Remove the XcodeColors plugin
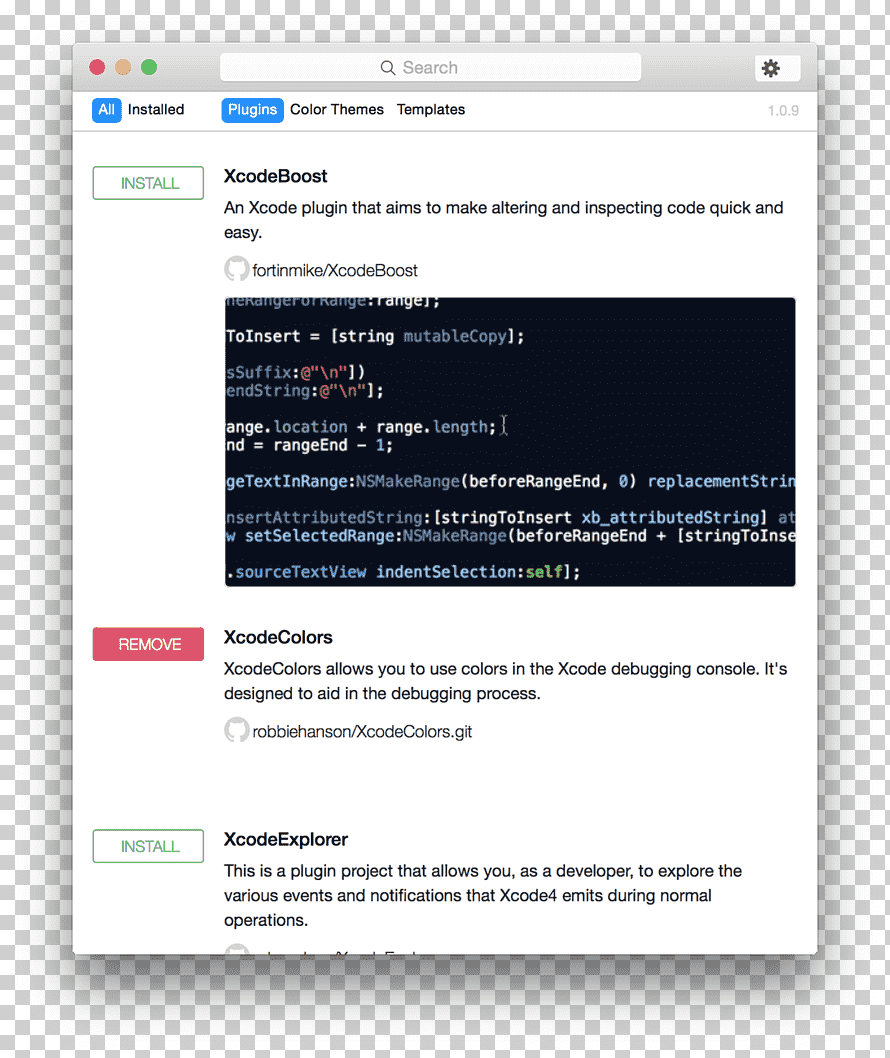The width and height of the screenshot is (890, 1058). pyautogui.click(x=148, y=644)
